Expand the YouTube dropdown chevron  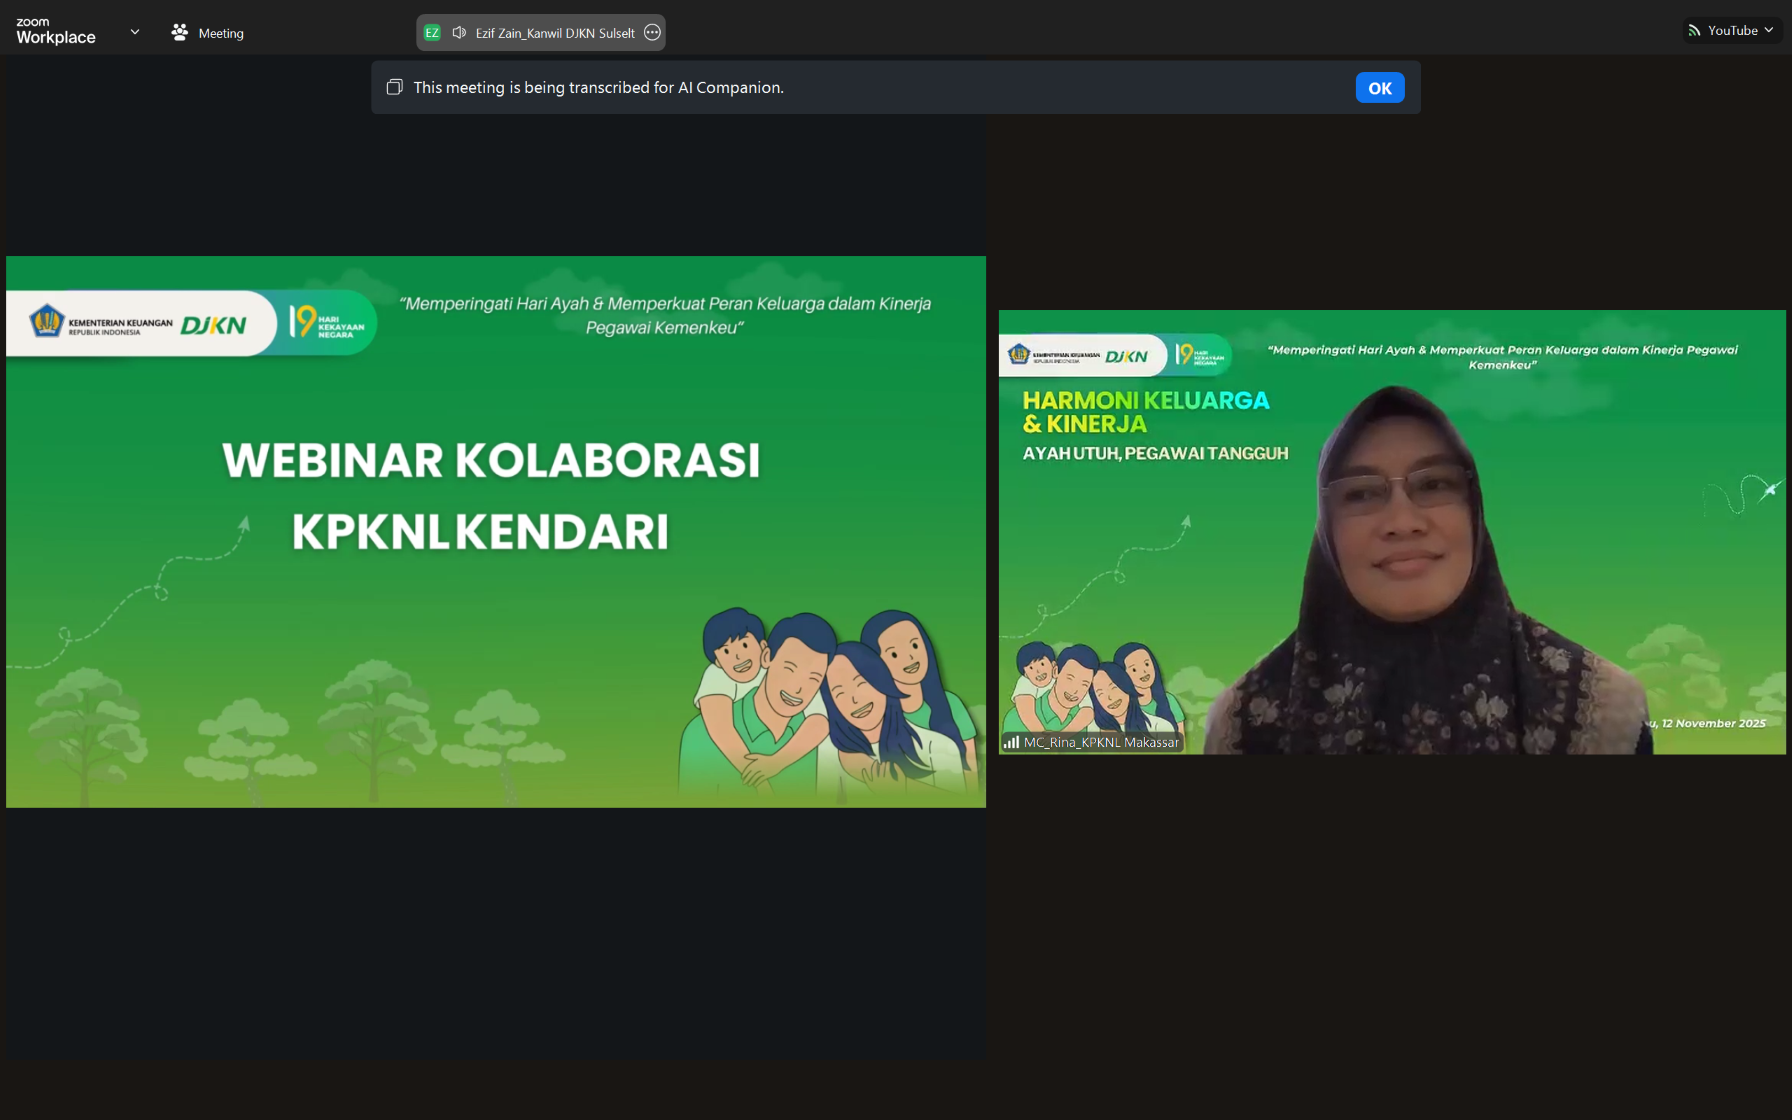[1769, 31]
